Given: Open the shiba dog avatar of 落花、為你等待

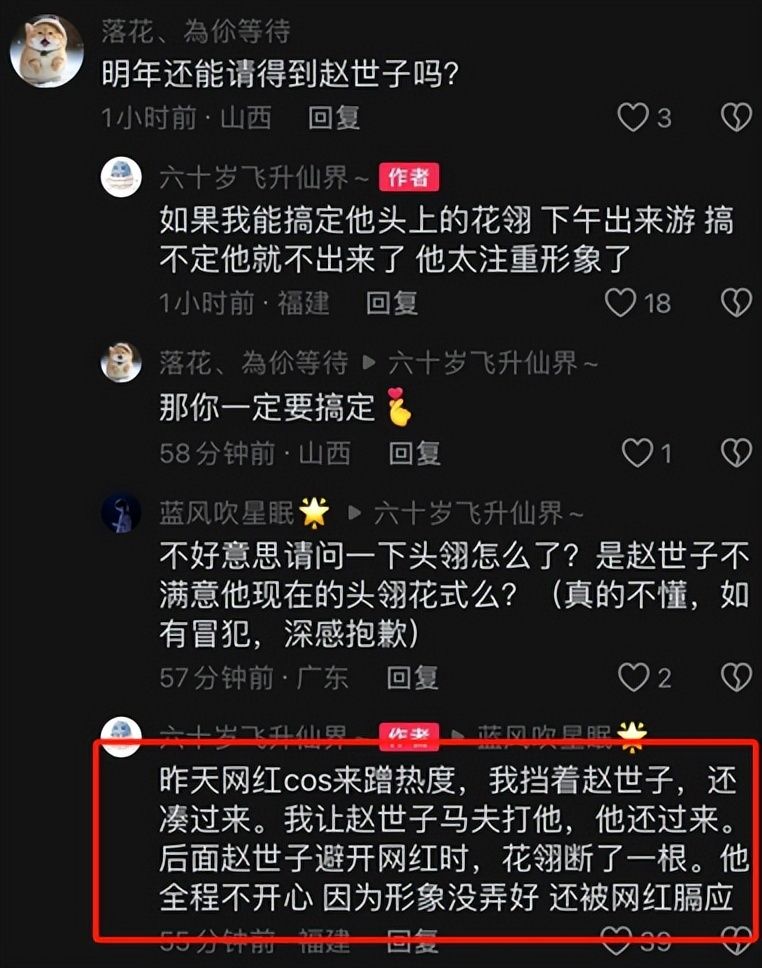Looking at the screenshot, I should 47,51.
